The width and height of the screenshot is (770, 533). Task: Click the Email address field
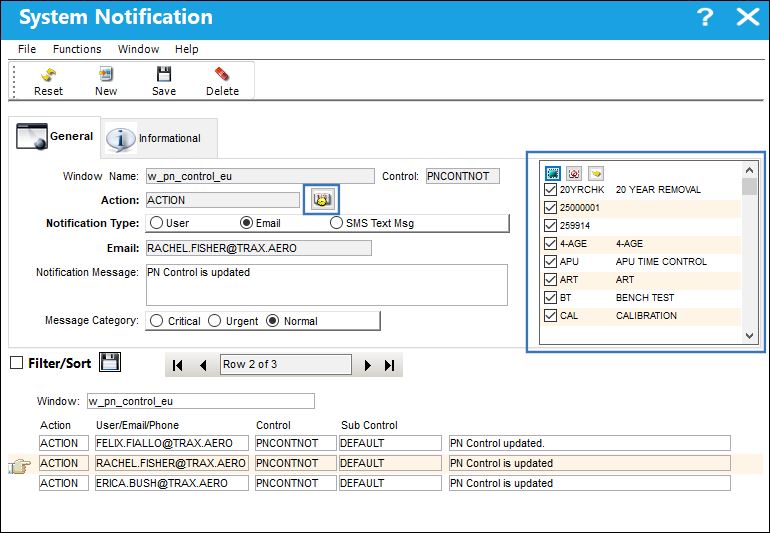(258, 248)
